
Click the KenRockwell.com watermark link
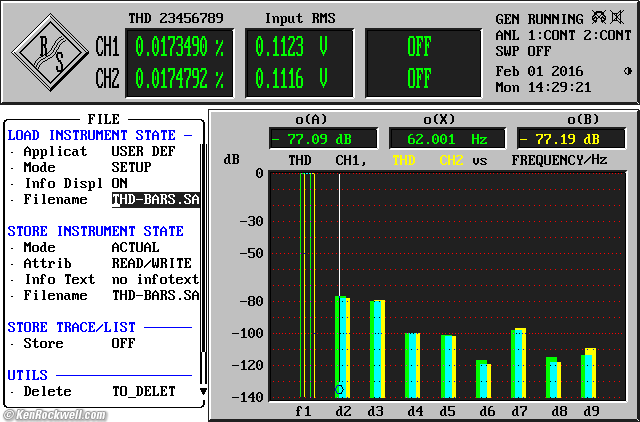(52, 413)
